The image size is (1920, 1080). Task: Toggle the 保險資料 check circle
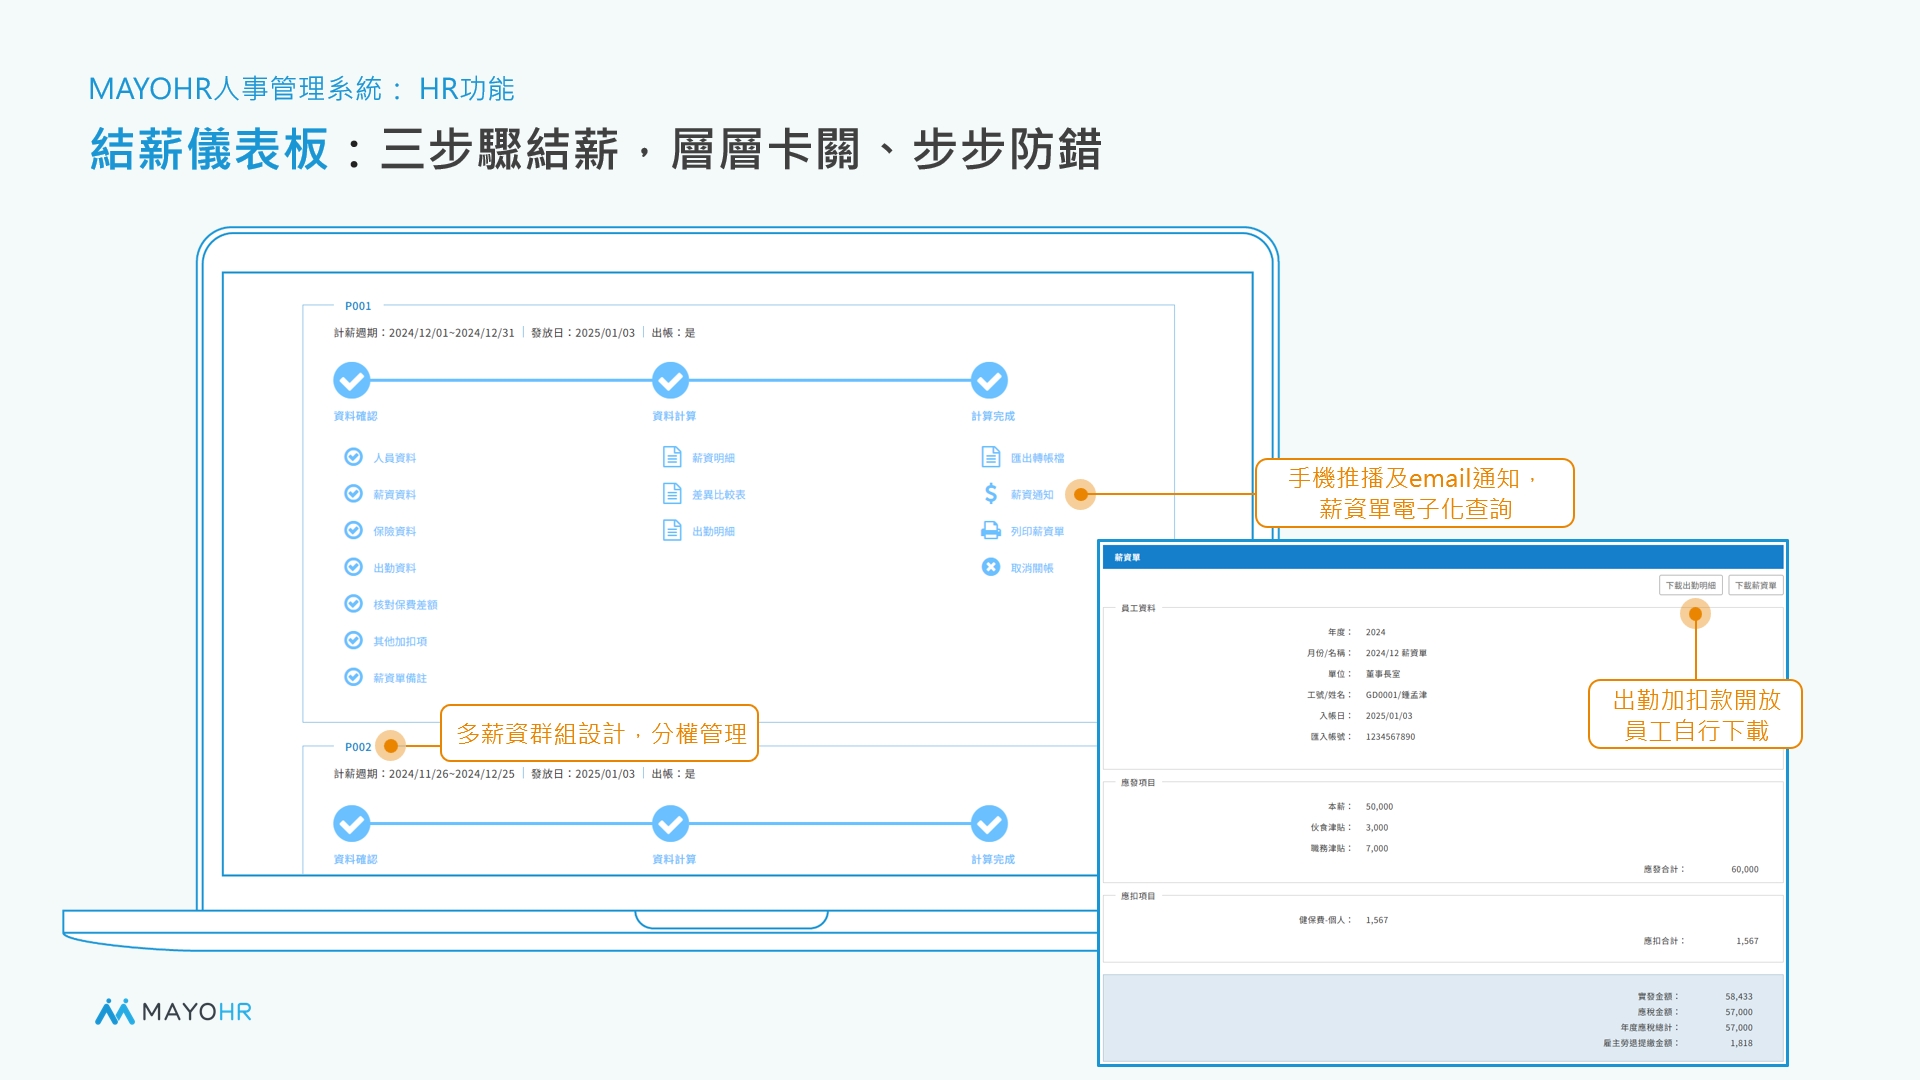click(353, 530)
